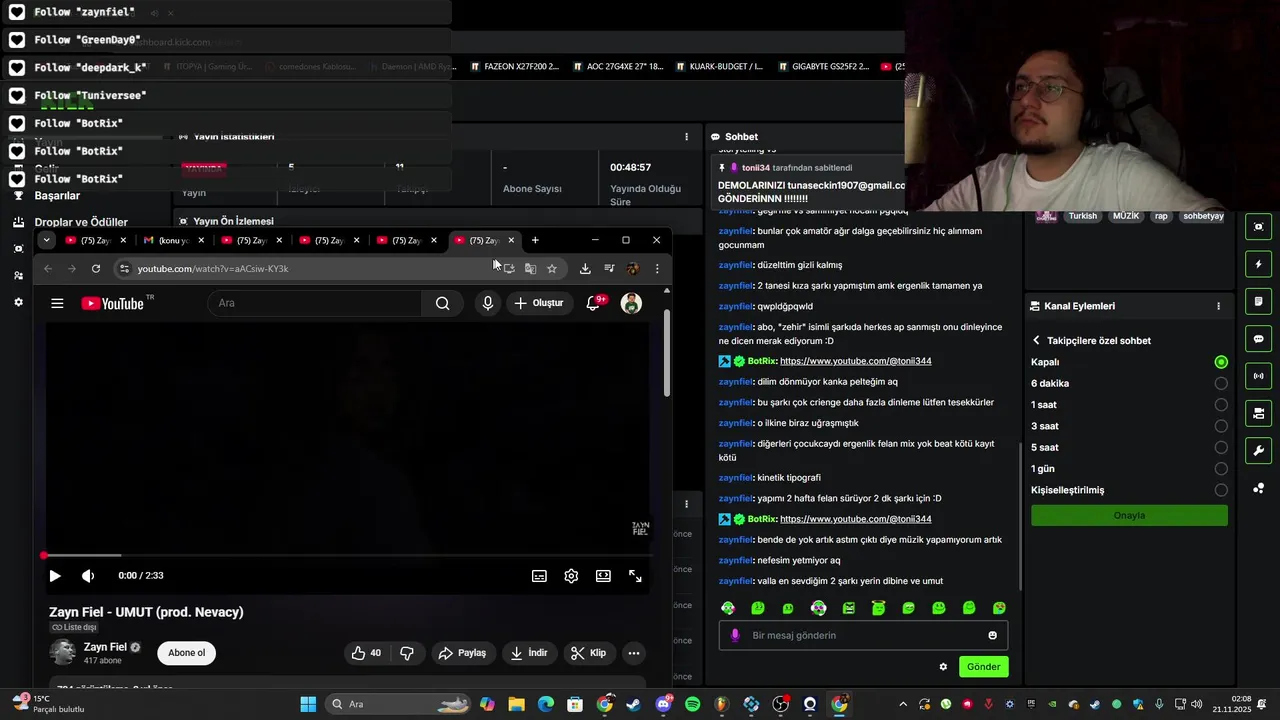1280x720 pixels.
Task: Open YouTube player settings gear
Action: coord(571,576)
